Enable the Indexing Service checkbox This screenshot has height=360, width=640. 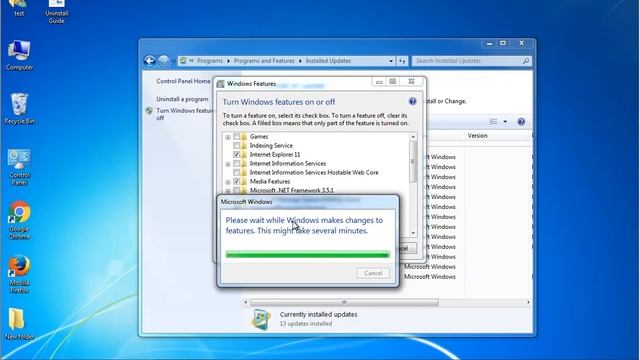coord(236,145)
